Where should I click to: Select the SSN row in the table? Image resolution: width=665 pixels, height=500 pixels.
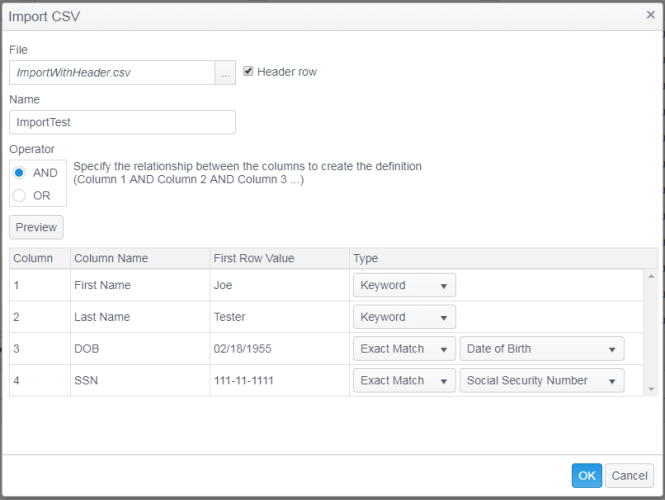138,381
